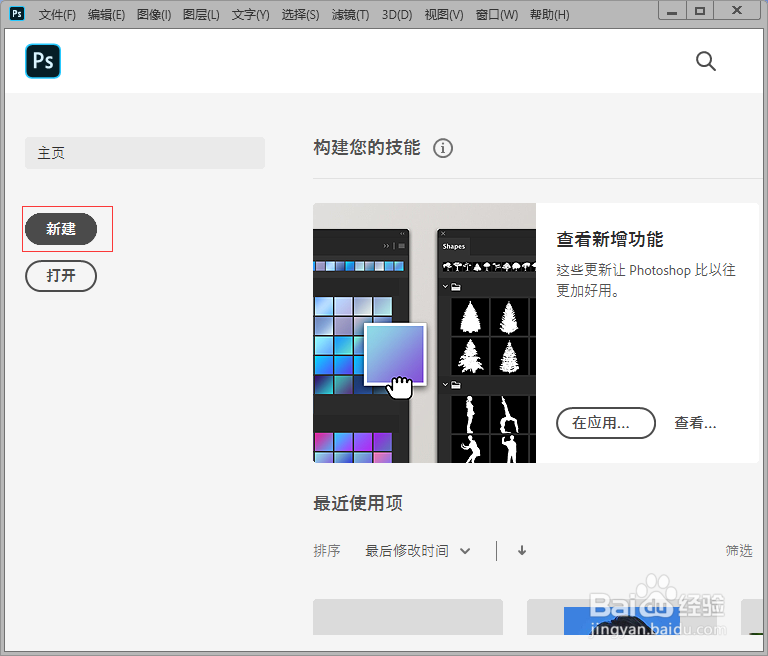Open the 视图(V) menu
768x656 pixels.
click(444, 15)
